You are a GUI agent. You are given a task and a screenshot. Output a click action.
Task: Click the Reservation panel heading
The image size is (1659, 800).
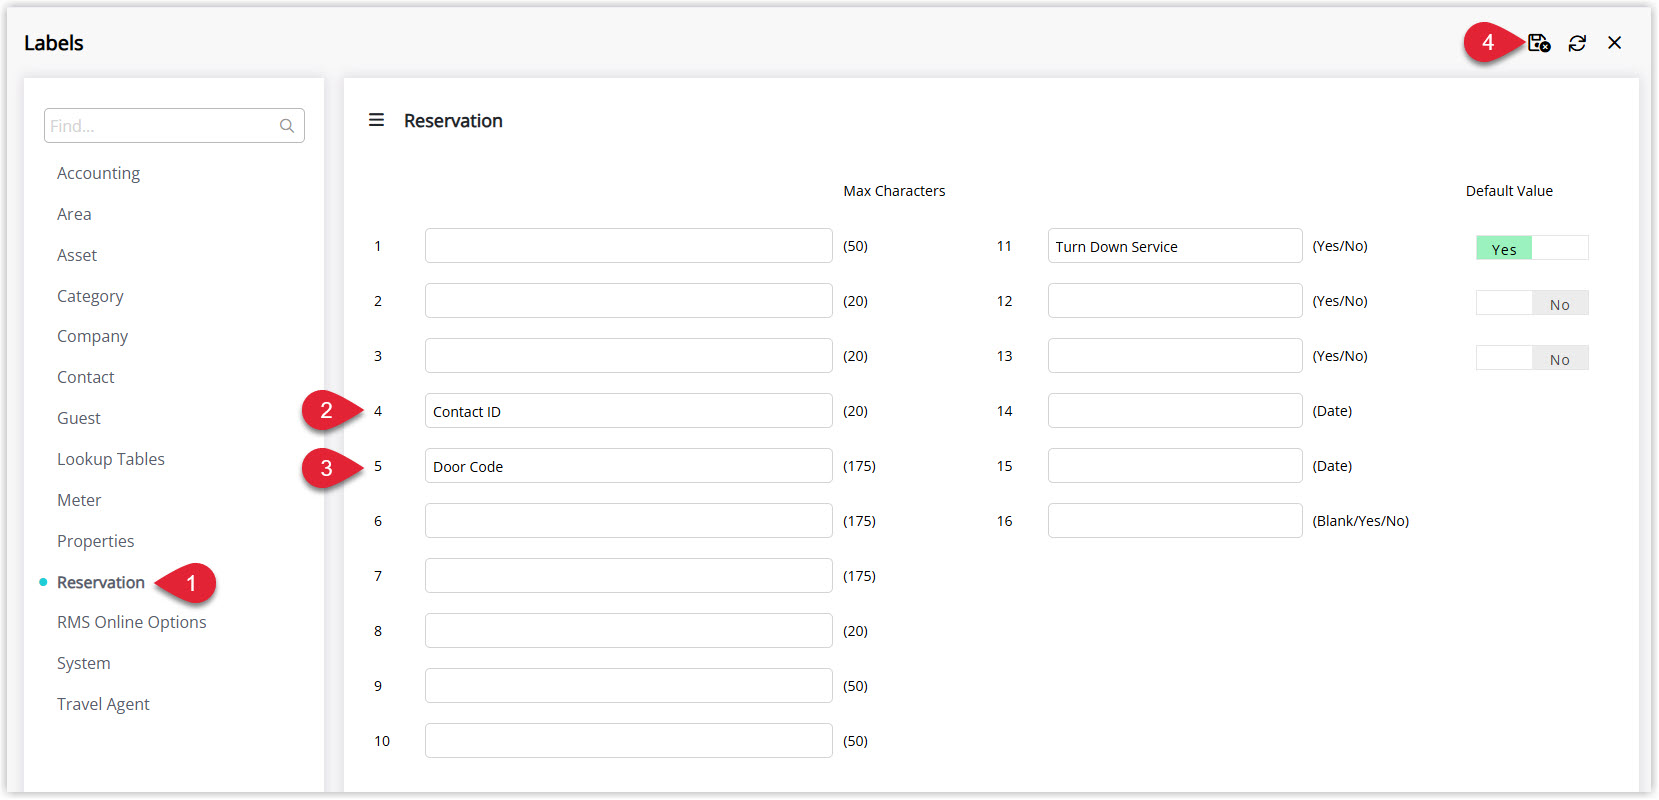point(453,121)
